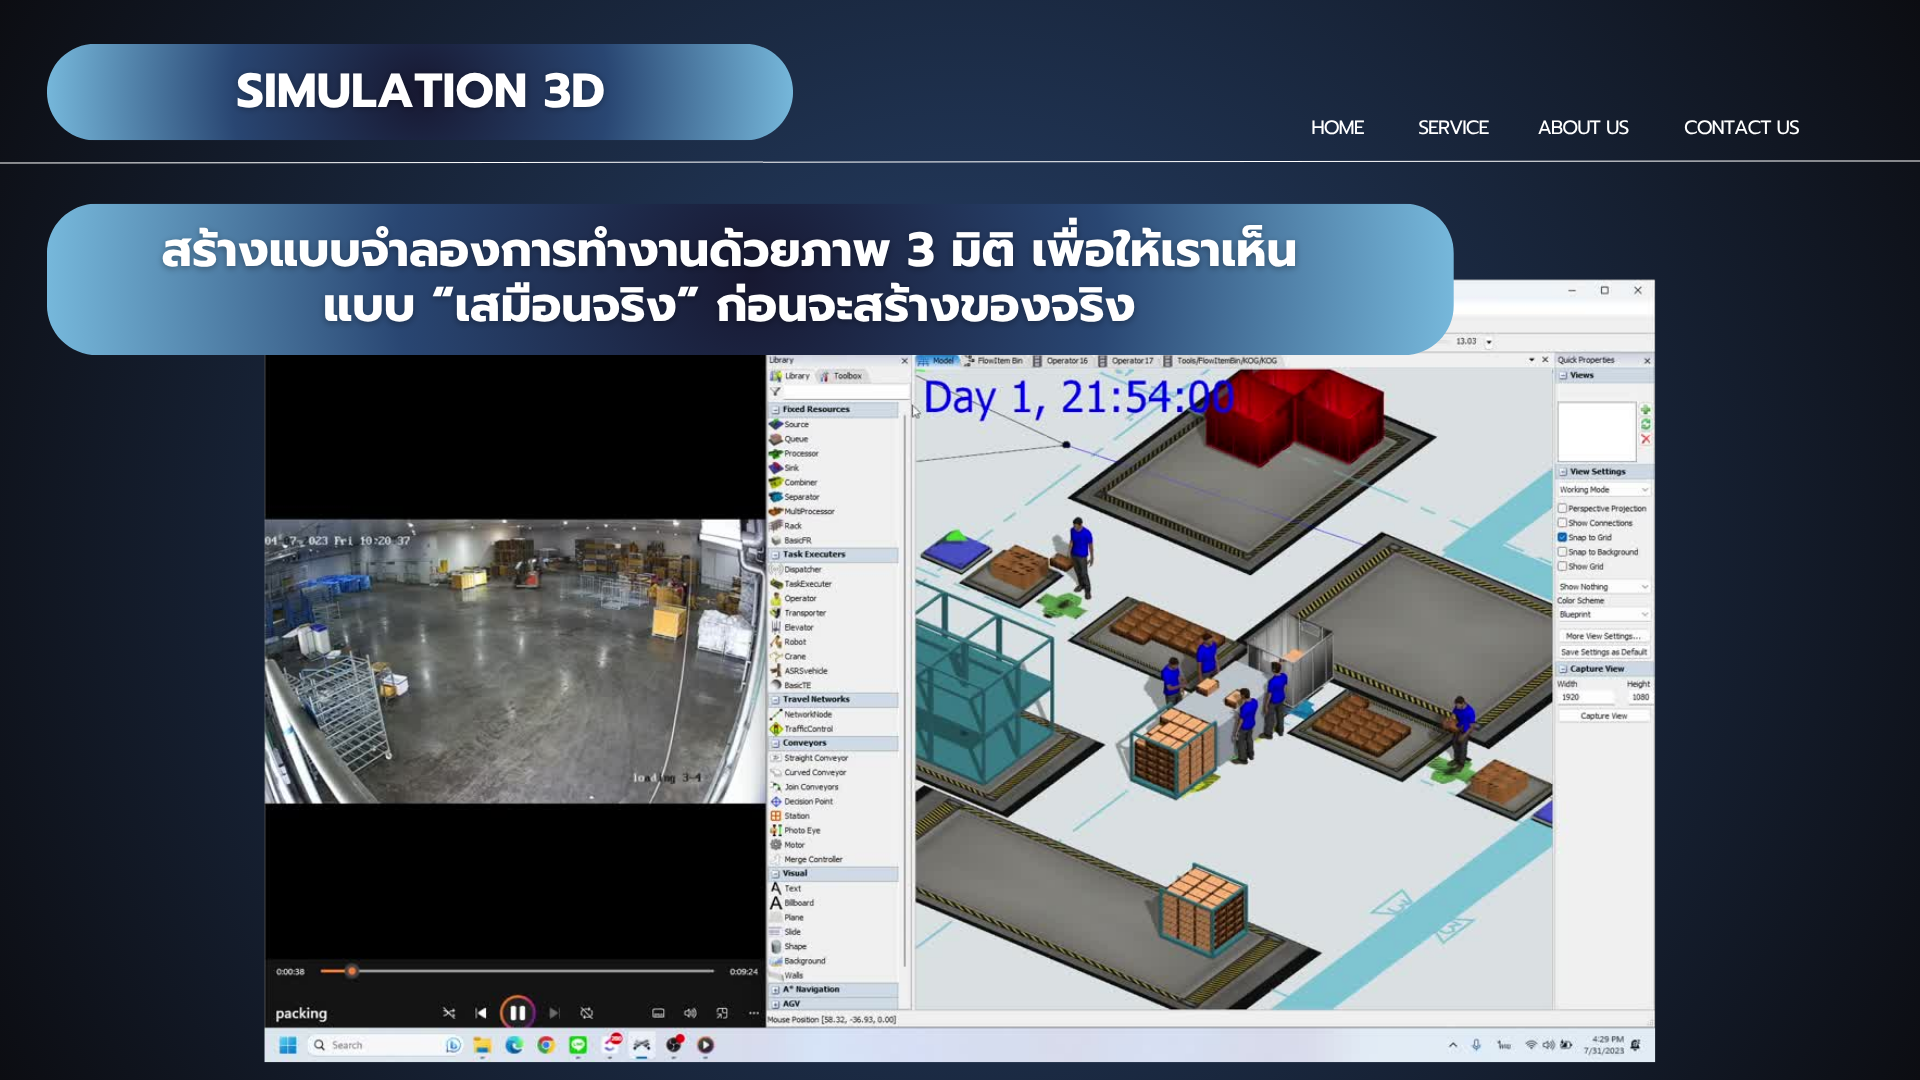Select Straight Conveyor
Screen dimensions: 1920x1080
(x=809, y=758)
